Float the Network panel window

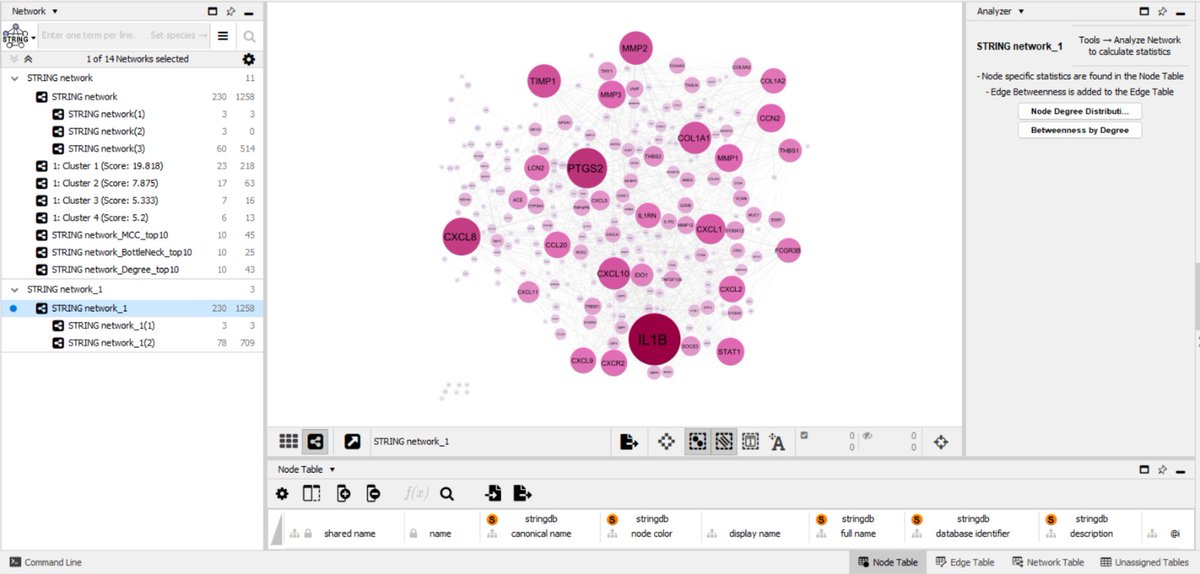[212, 11]
